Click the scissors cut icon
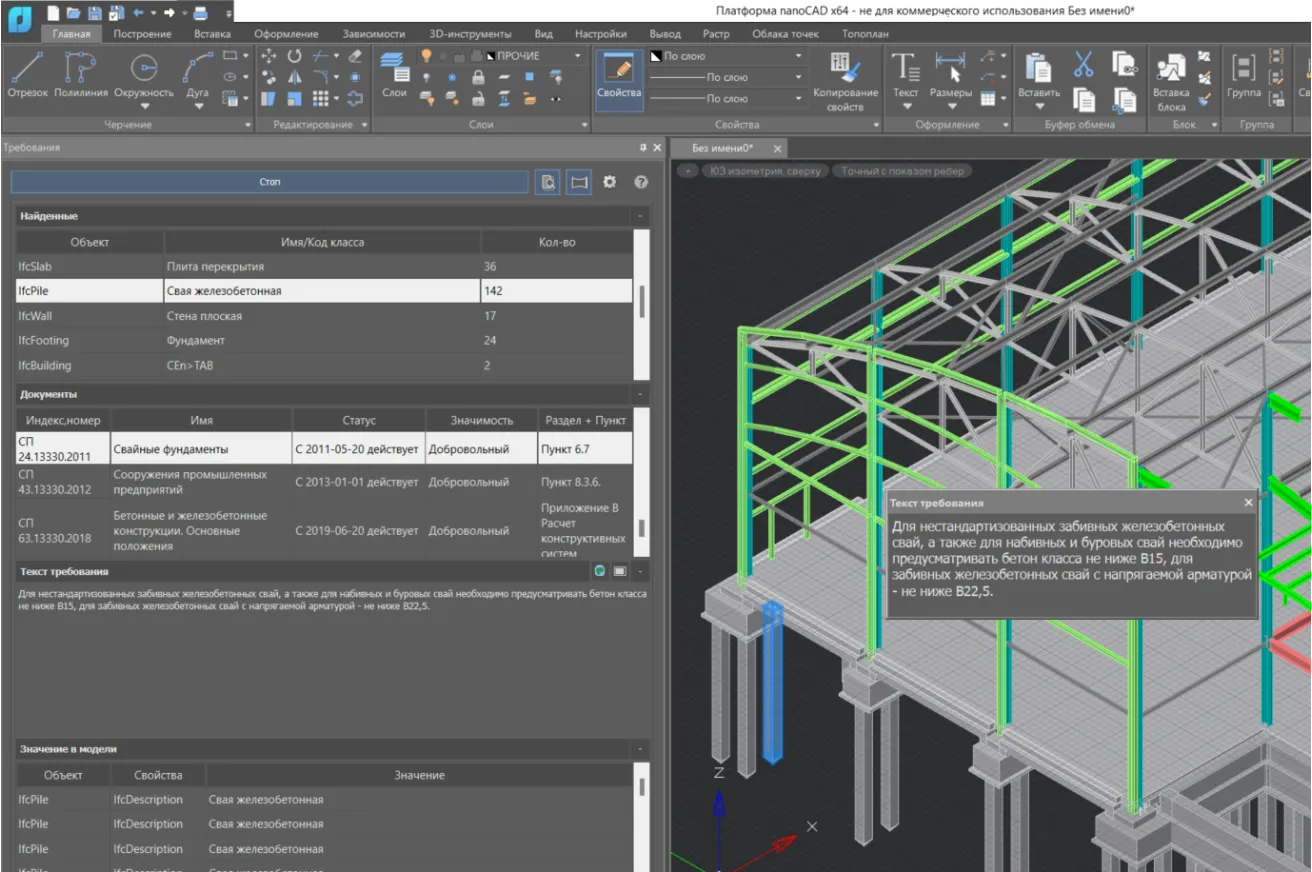The image size is (1312, 872). tap(1083, 65)
